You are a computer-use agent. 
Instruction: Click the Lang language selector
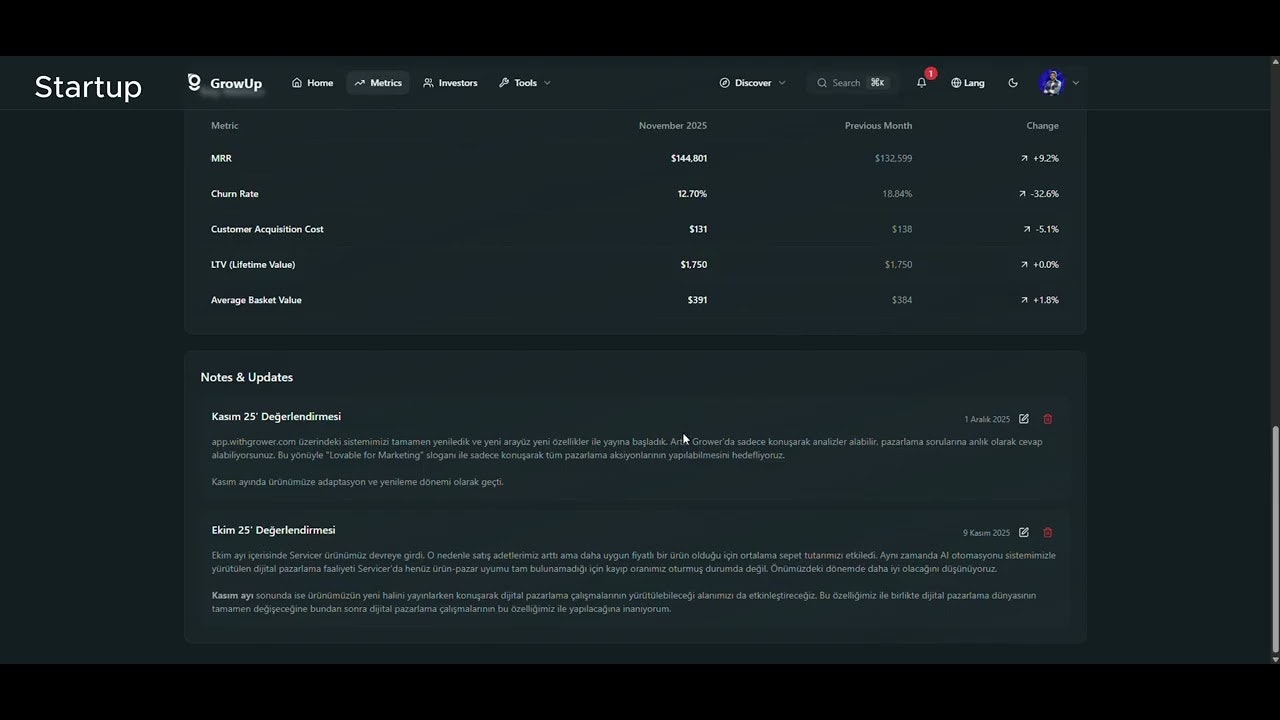click(968, 83)
